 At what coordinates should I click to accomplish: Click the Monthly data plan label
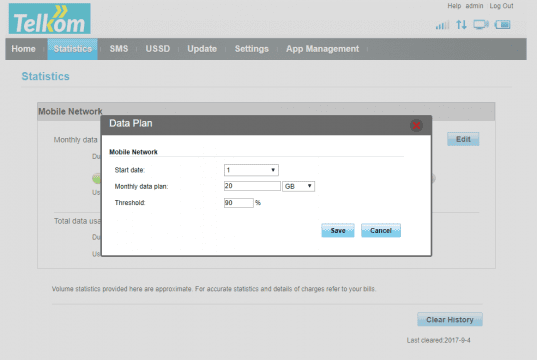(141, 186)
